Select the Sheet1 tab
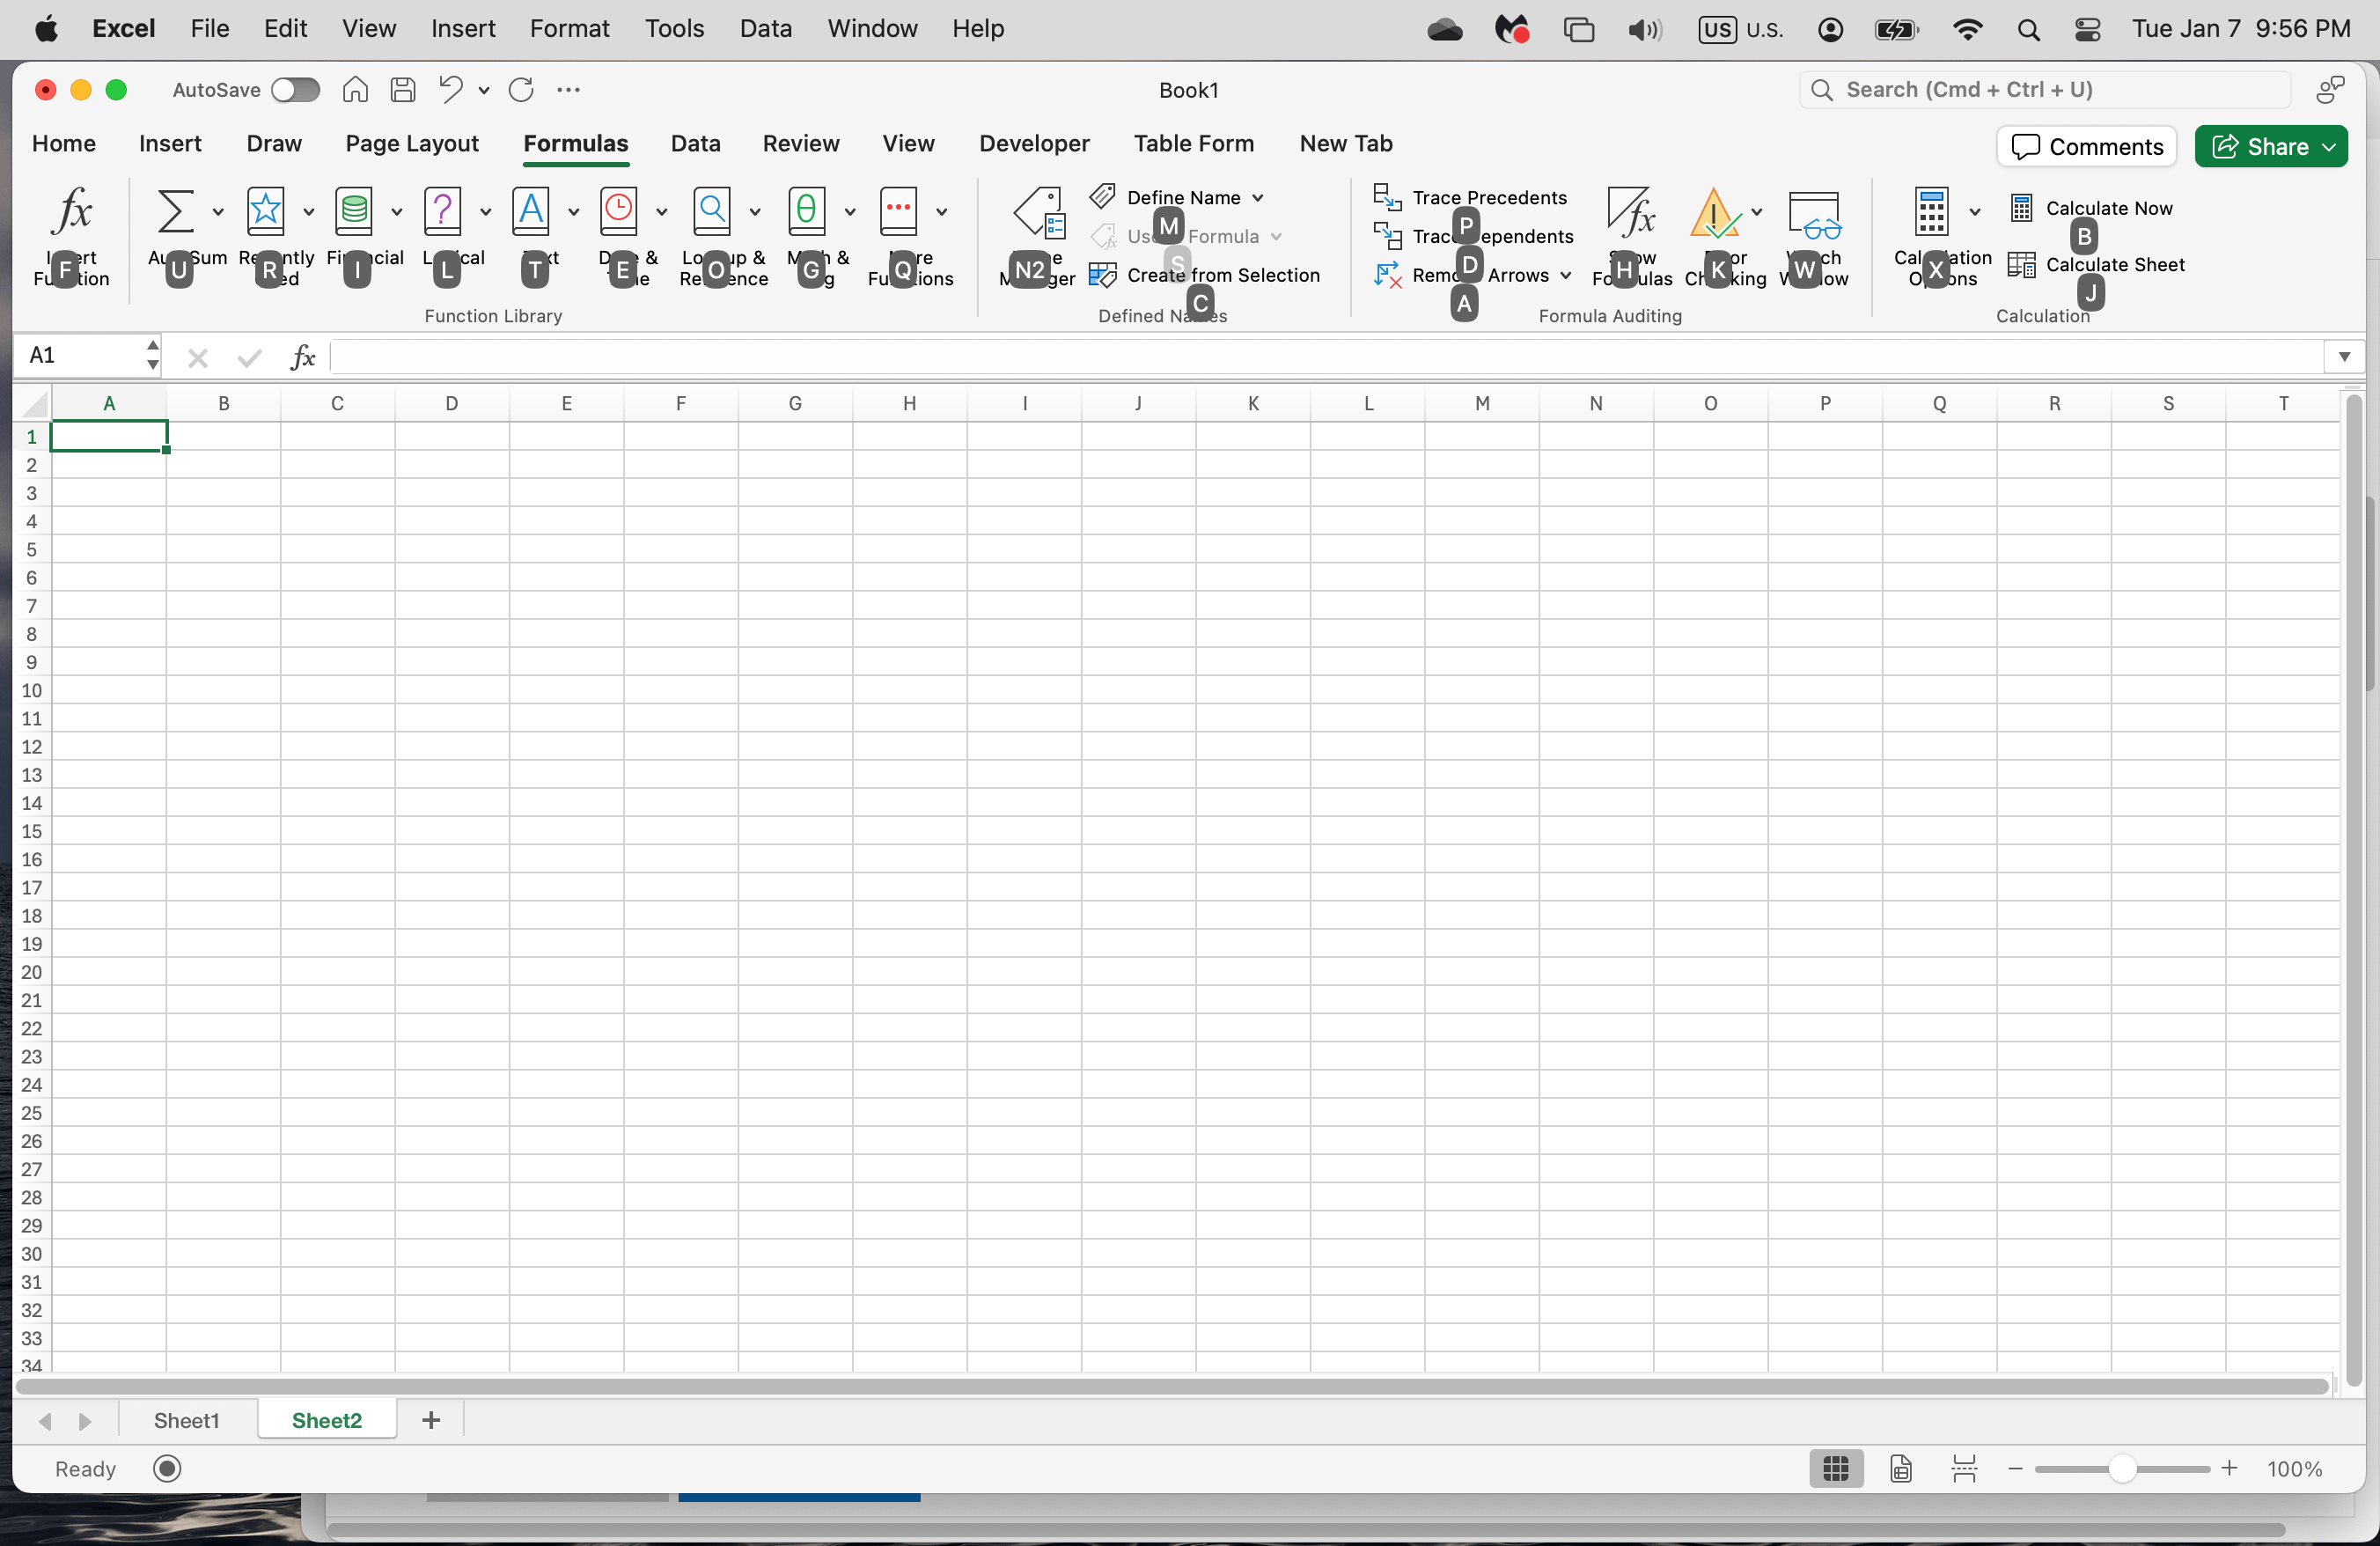This screenshot has width=2380, height=1546. coord(186,1420)
